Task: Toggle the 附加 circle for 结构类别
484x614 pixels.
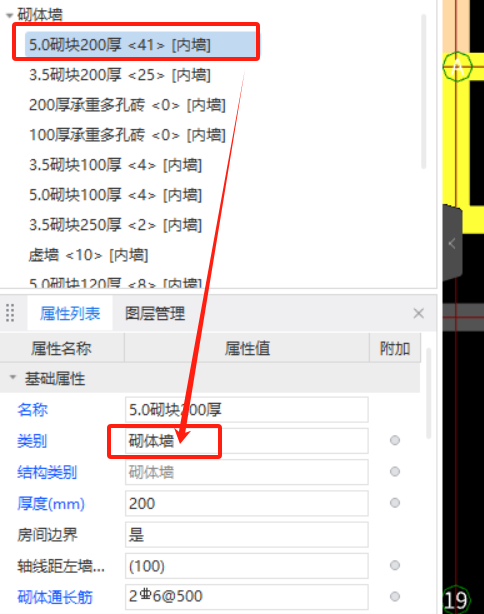Action: click(x=395, y=471)
